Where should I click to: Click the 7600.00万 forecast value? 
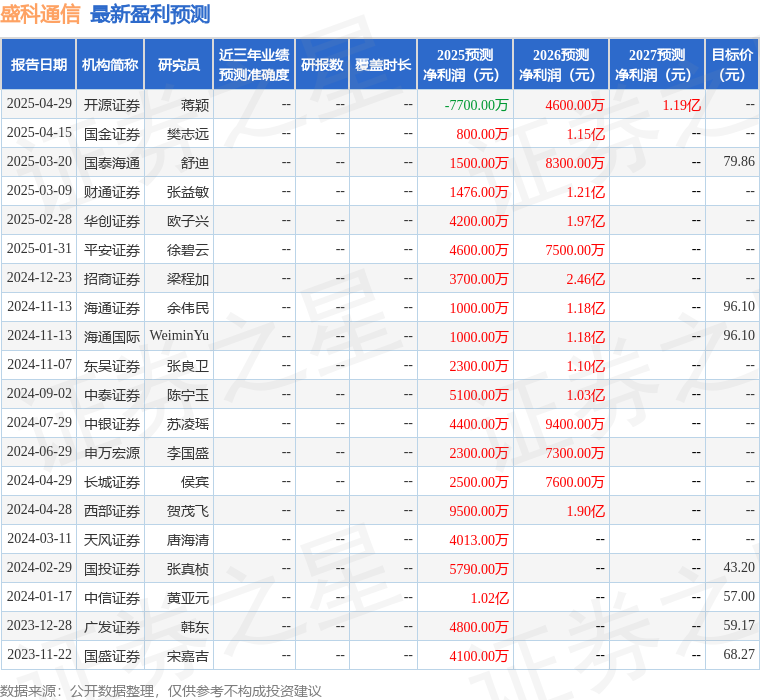click(x=575, y=482)
